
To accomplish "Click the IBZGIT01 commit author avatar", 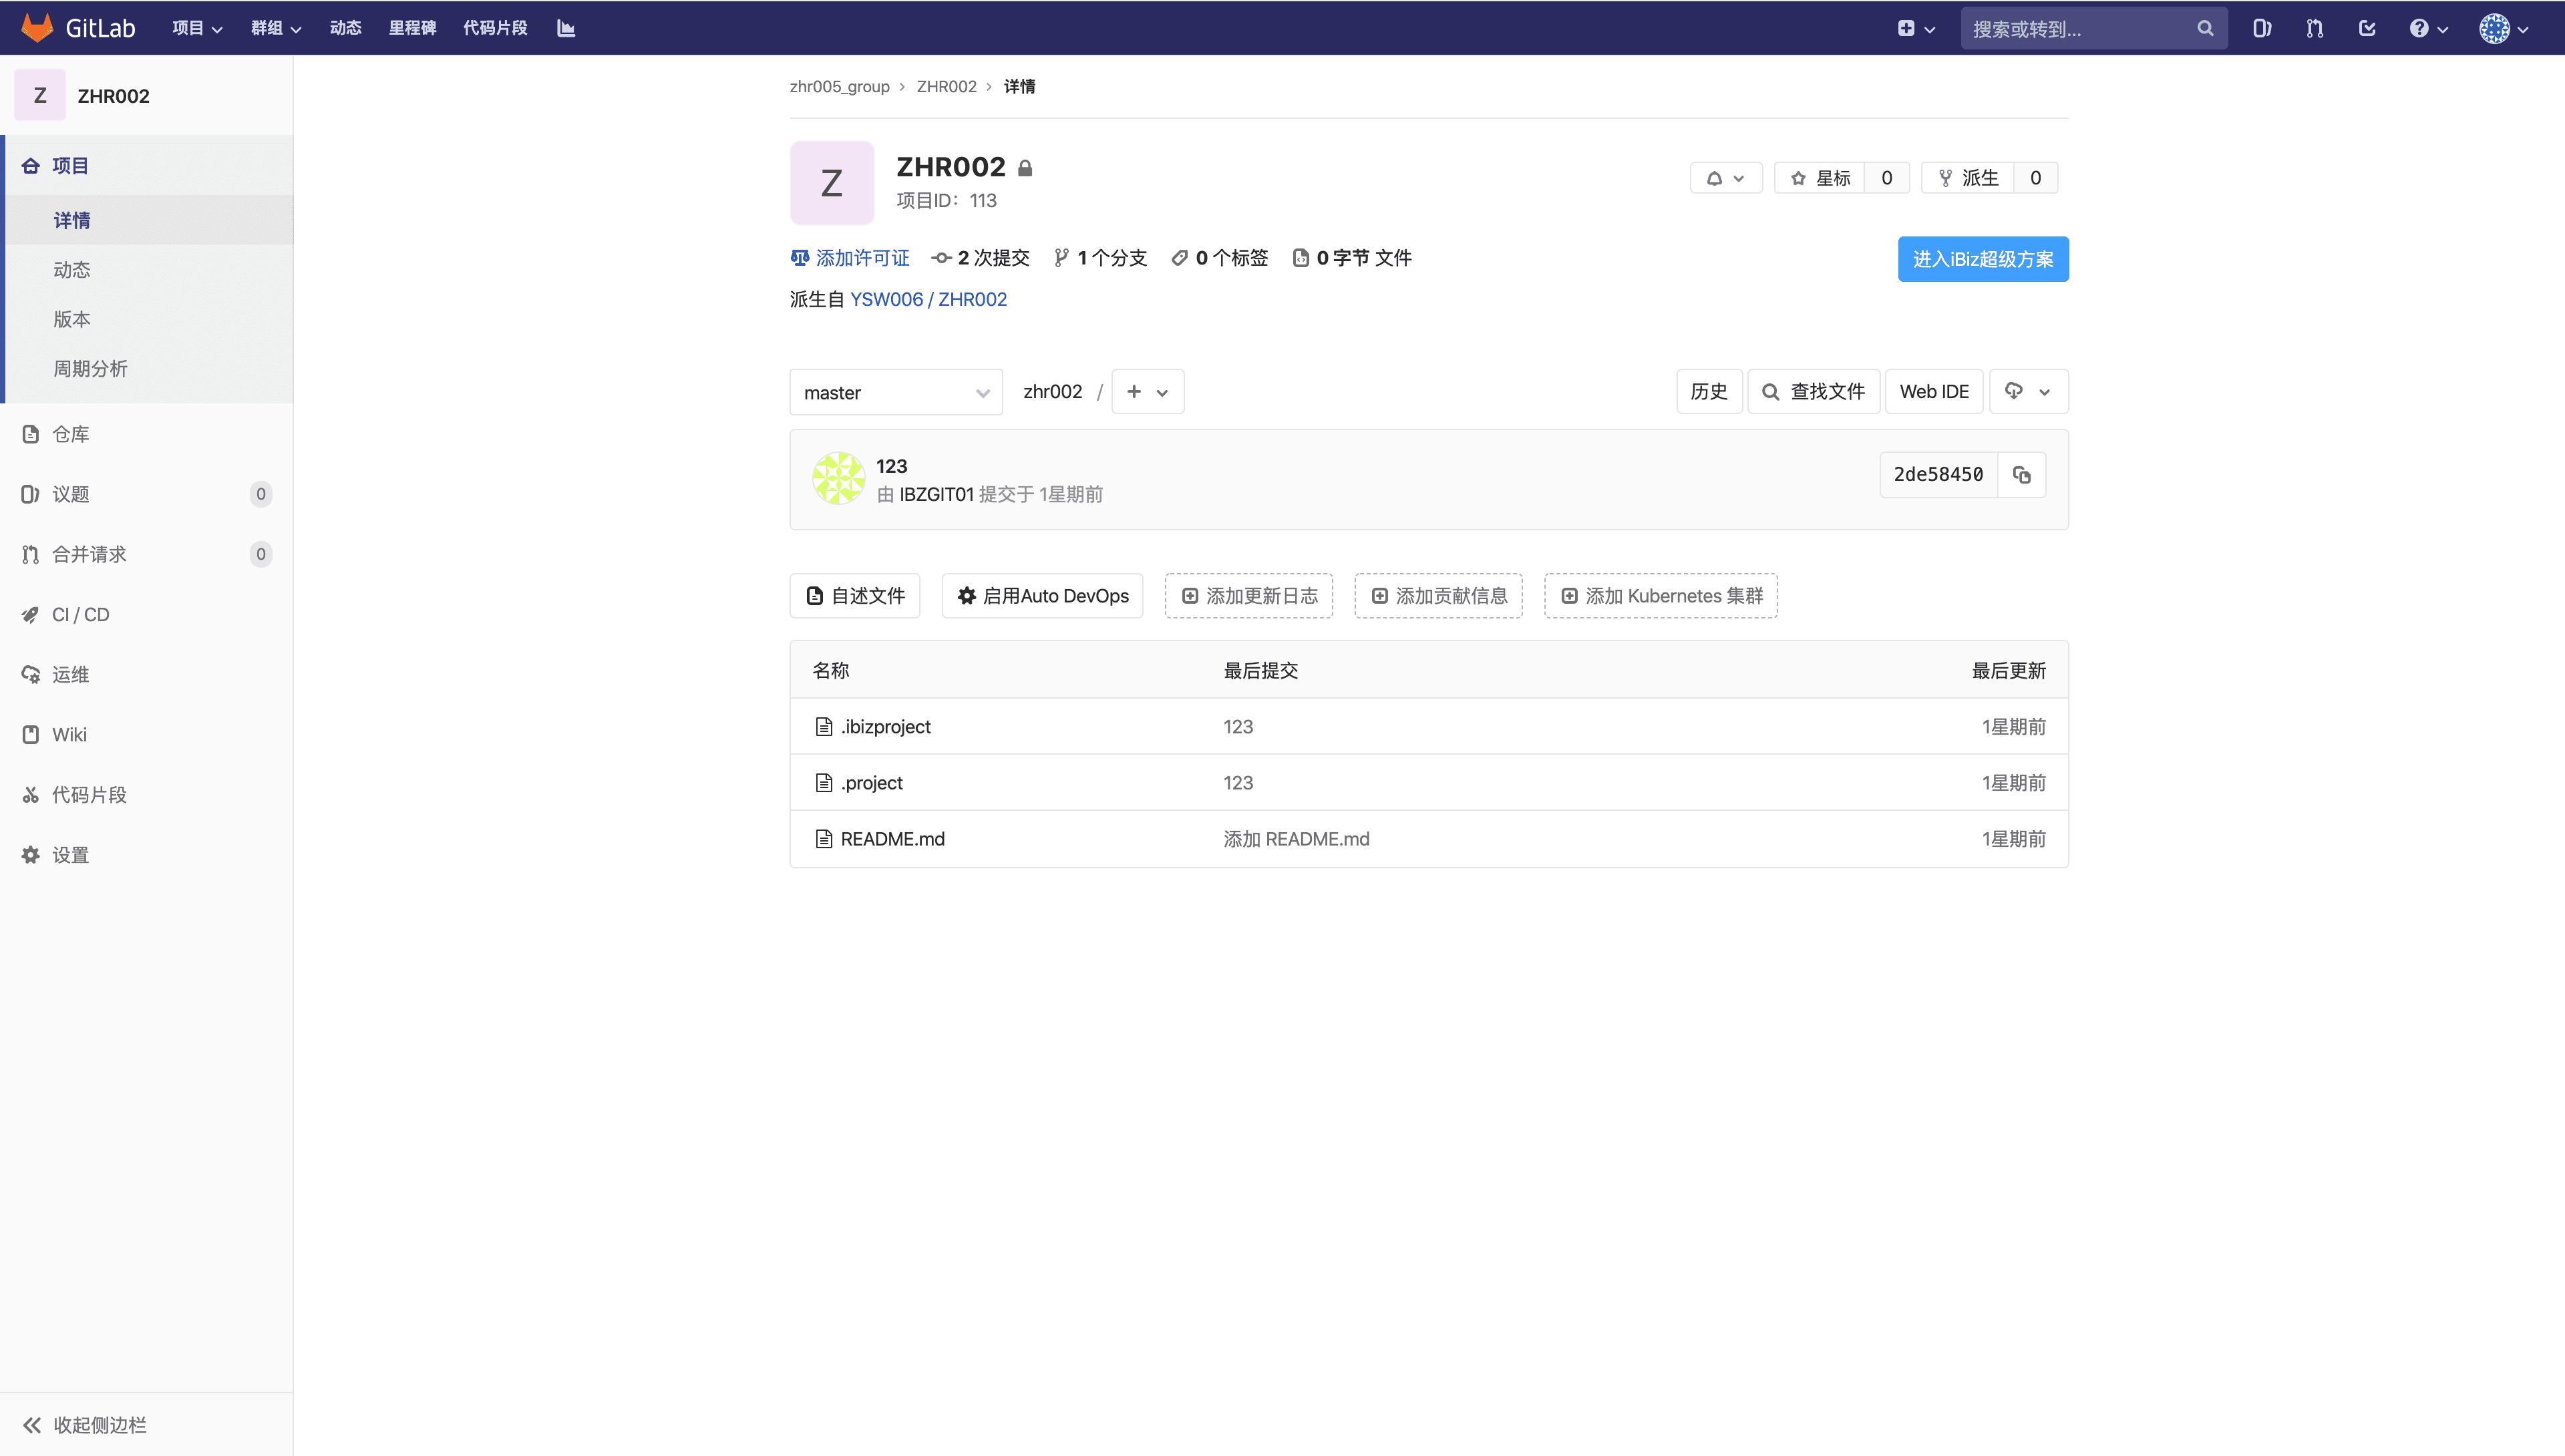I will tap(838, 478).
